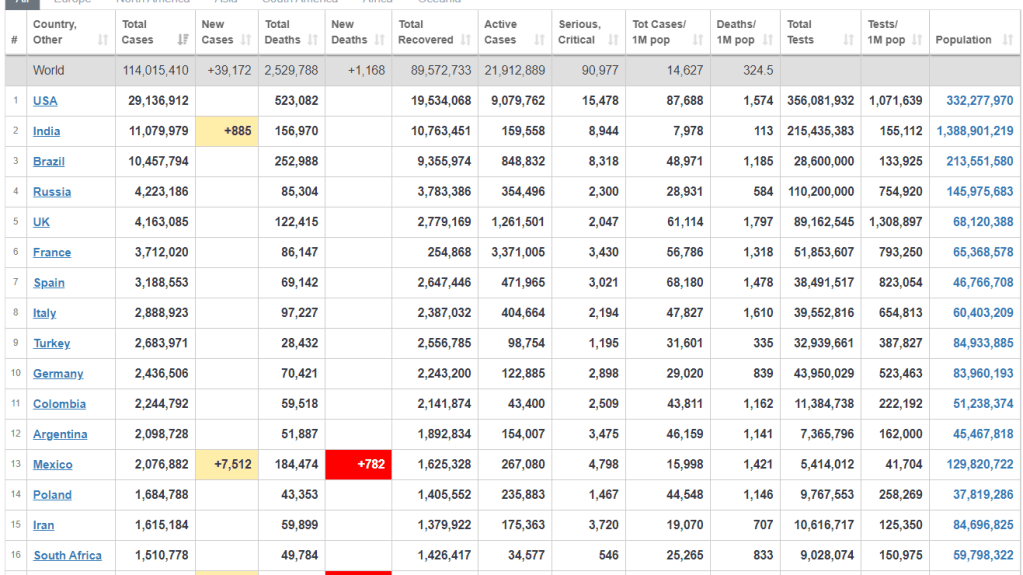
Task: Click the sort icon in Country, Other header
Action: coord(103,40)
